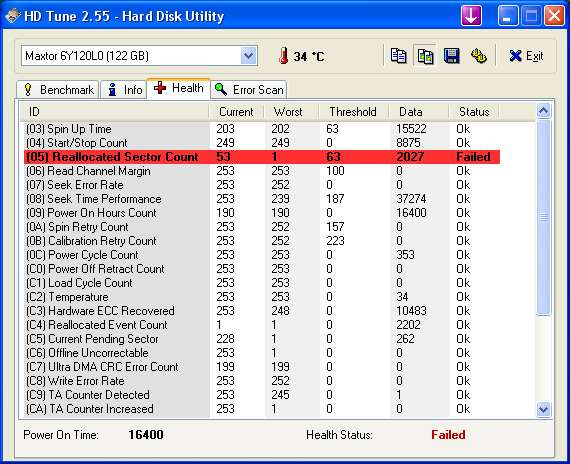Select the (07) Seek Error Rate row
Viewport: 570px width, 464px height.
point(262,185)
